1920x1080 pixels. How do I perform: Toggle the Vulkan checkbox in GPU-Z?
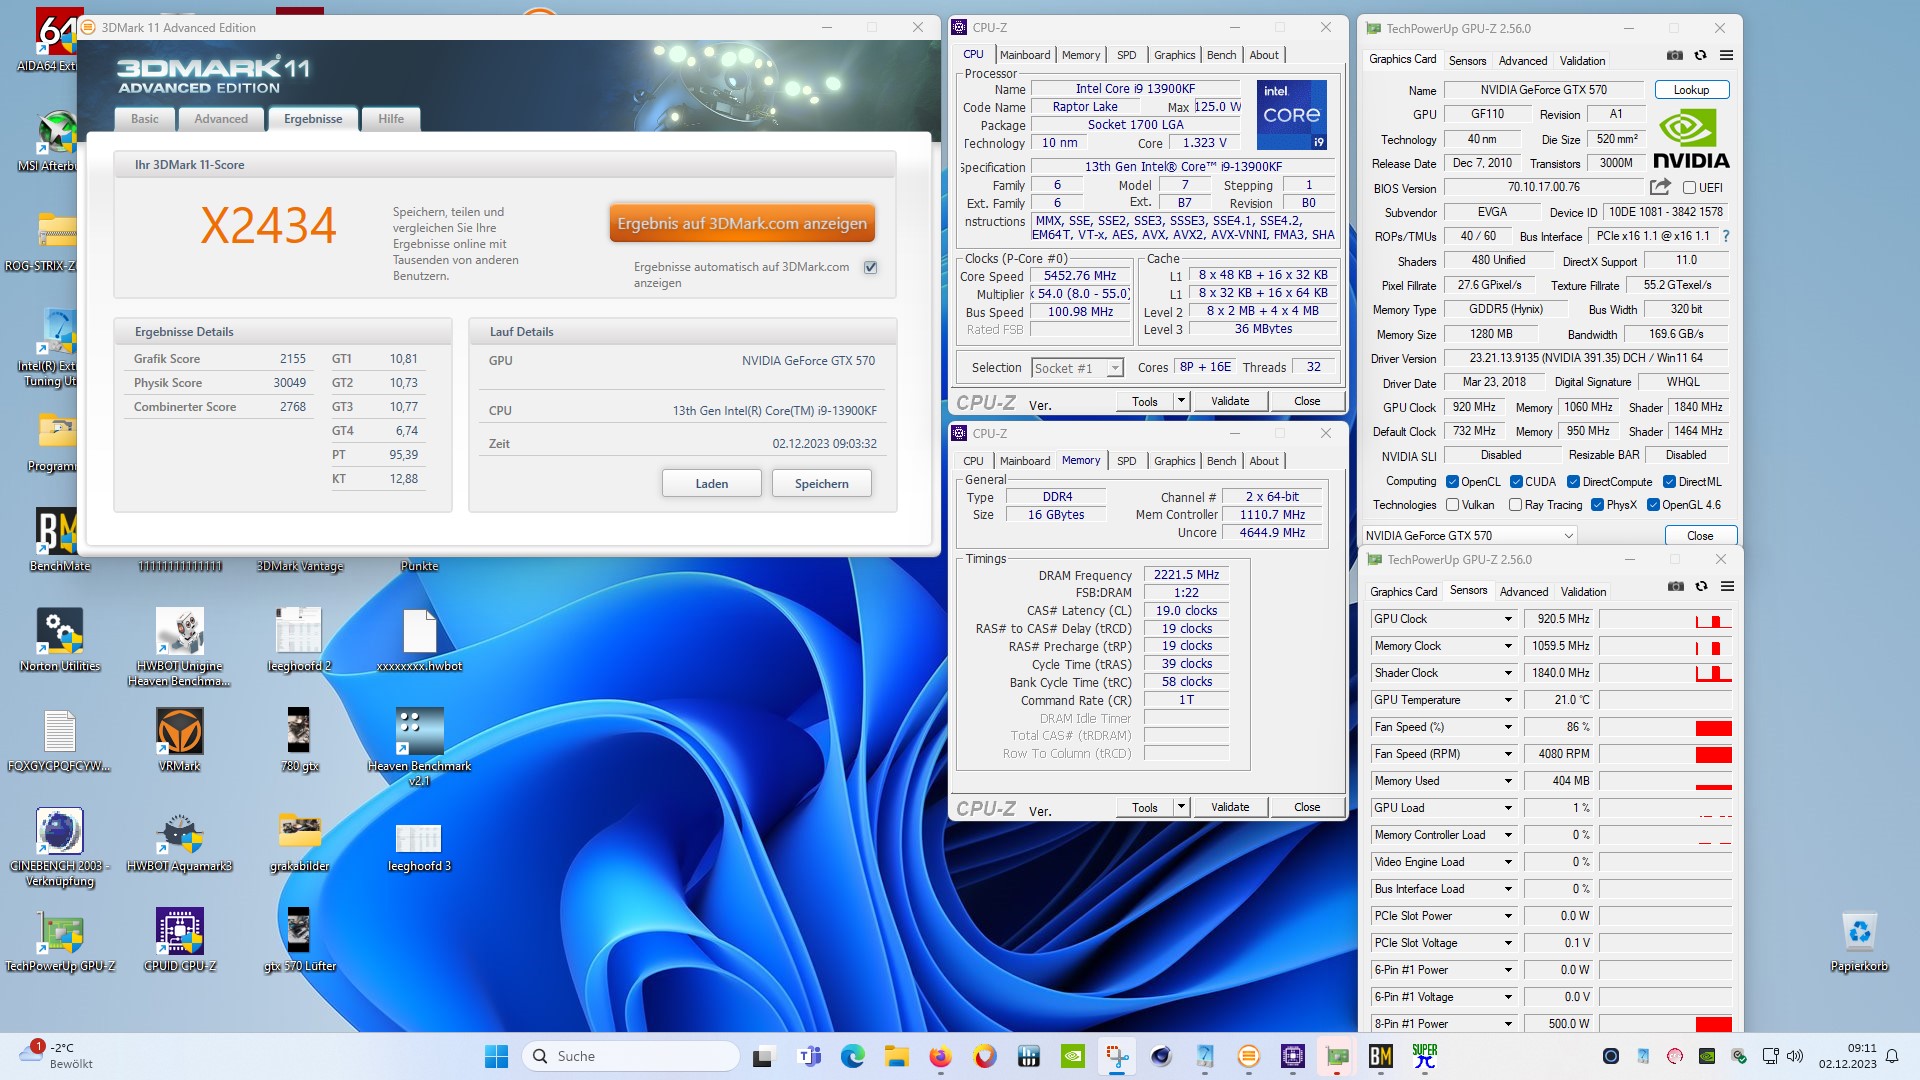point(1452,505)
